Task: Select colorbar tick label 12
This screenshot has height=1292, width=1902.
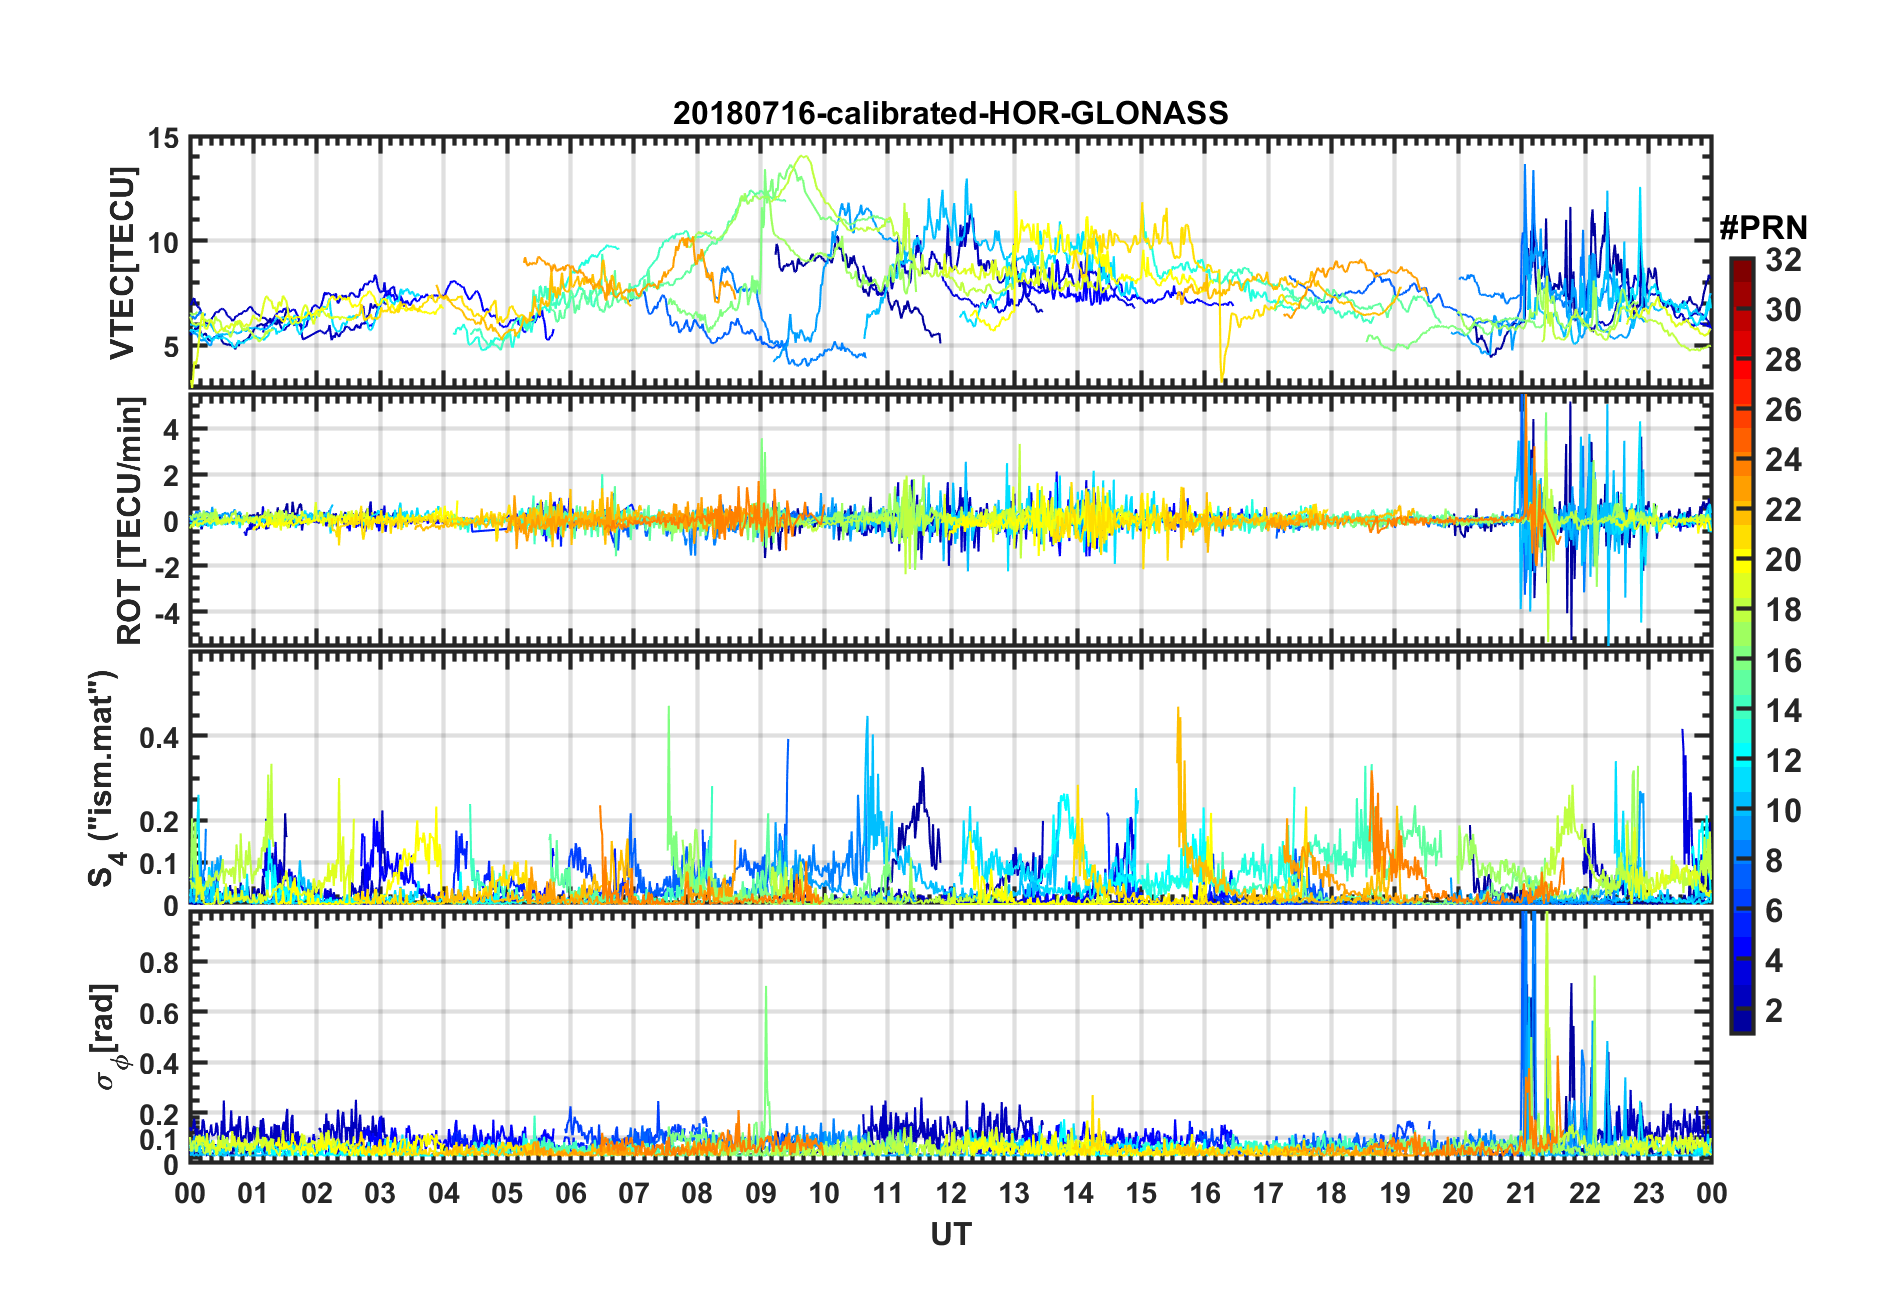Action: tap(1783, 761)
